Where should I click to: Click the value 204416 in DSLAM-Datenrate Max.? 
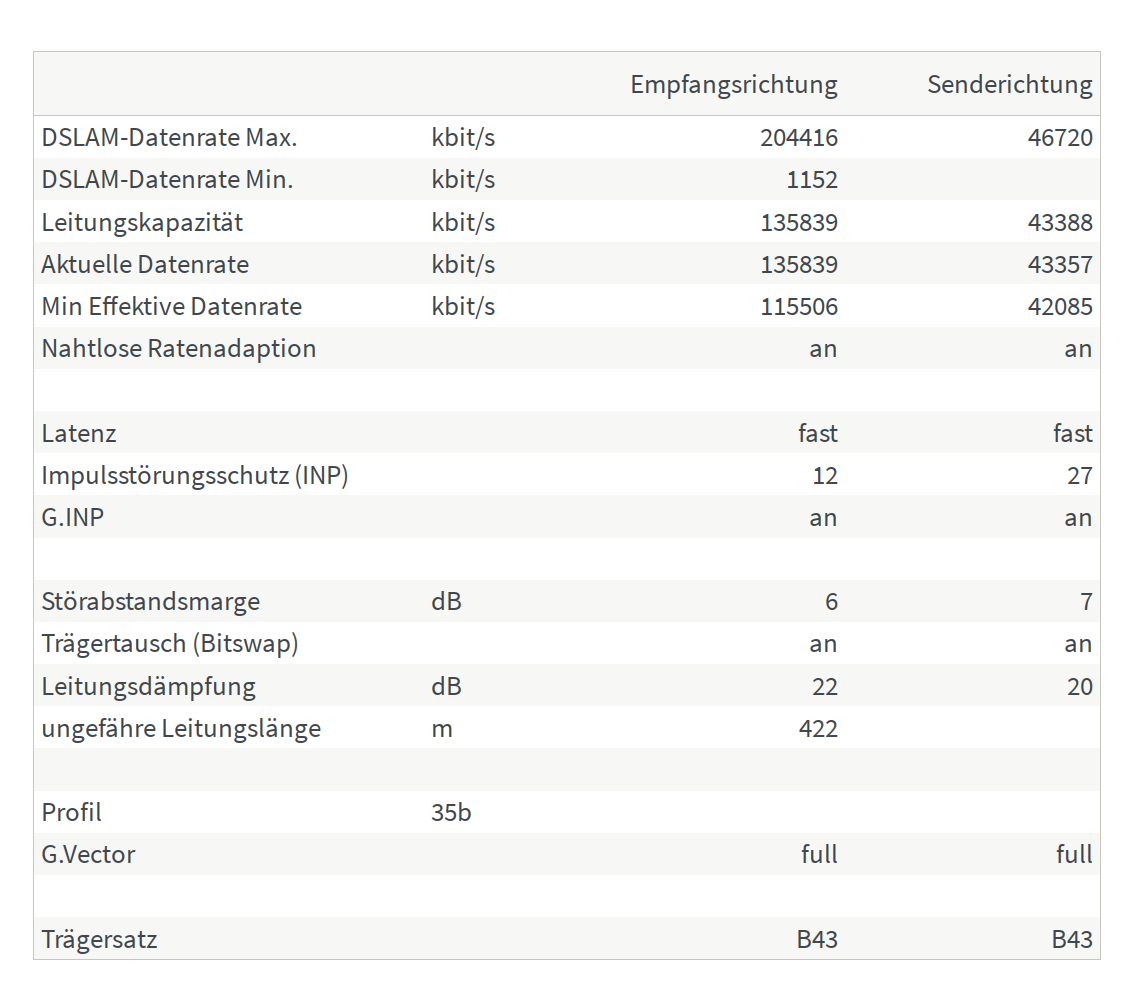799,137
